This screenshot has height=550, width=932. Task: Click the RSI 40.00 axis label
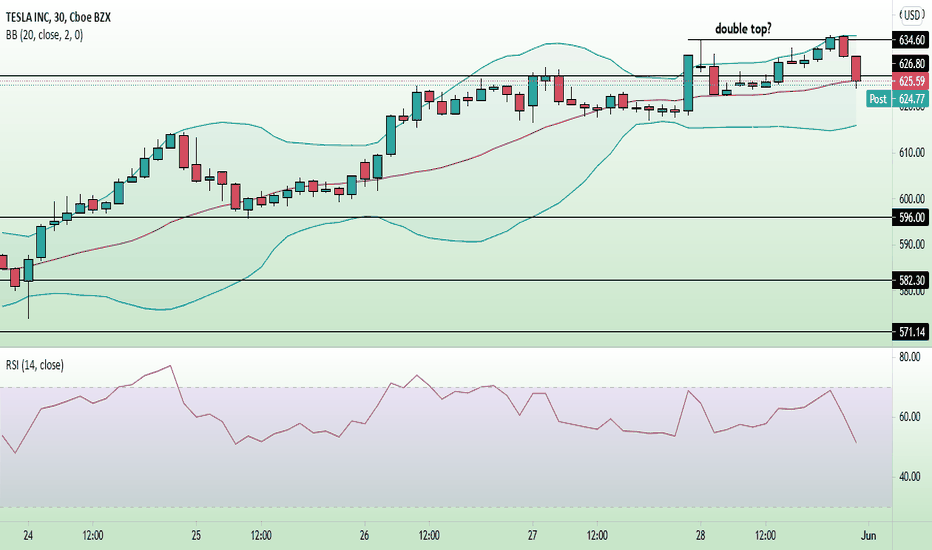tap(909, 477)
